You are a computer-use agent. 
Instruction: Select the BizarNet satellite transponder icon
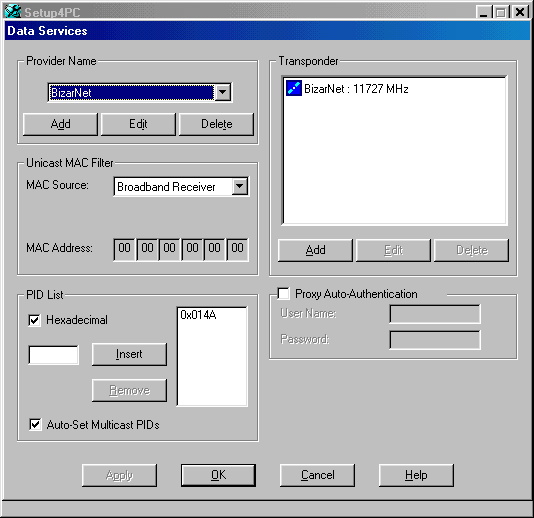[x=294, y=88]
